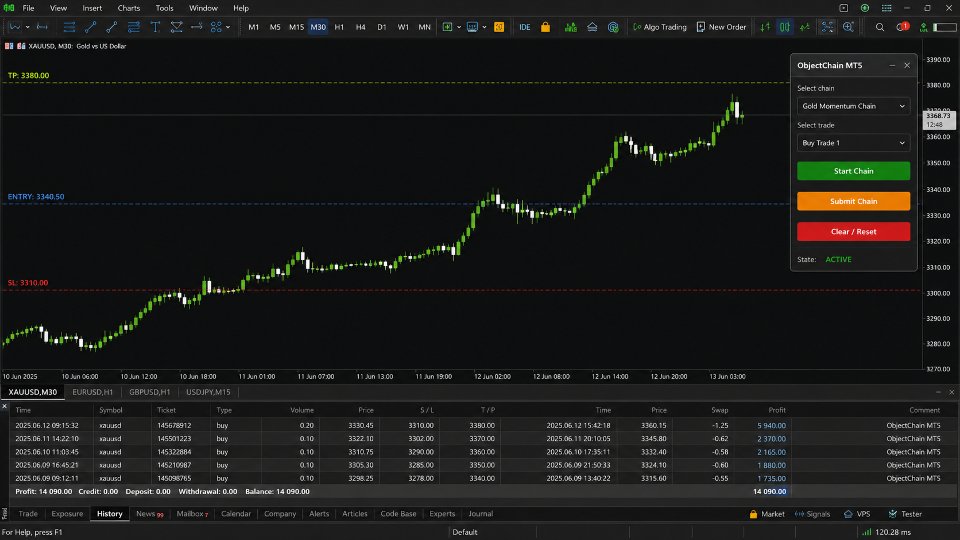Zoom in on the chart
The height and width of the screenshot is (540, 960).
coord(848,27)
